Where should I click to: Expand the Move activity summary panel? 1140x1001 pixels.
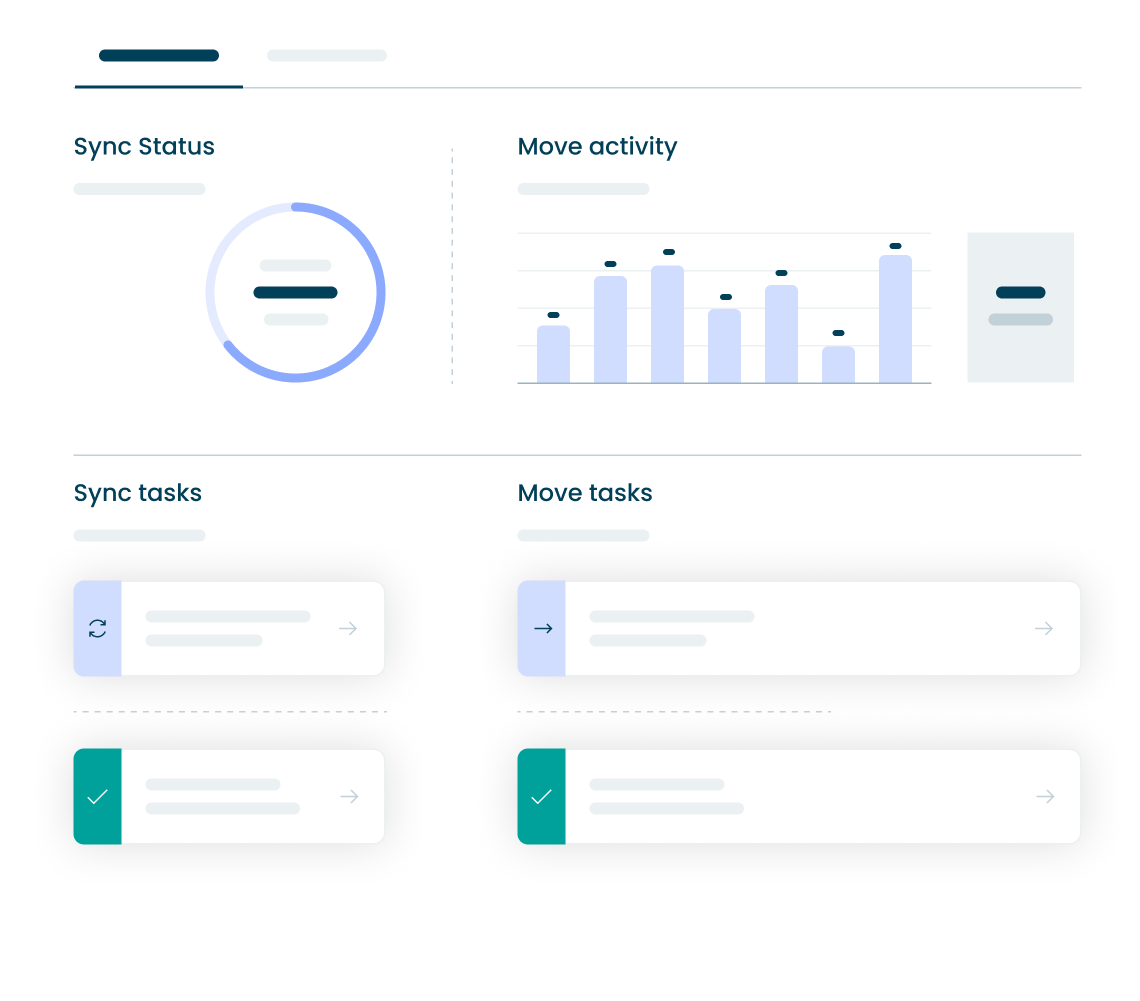[1020, 307]
